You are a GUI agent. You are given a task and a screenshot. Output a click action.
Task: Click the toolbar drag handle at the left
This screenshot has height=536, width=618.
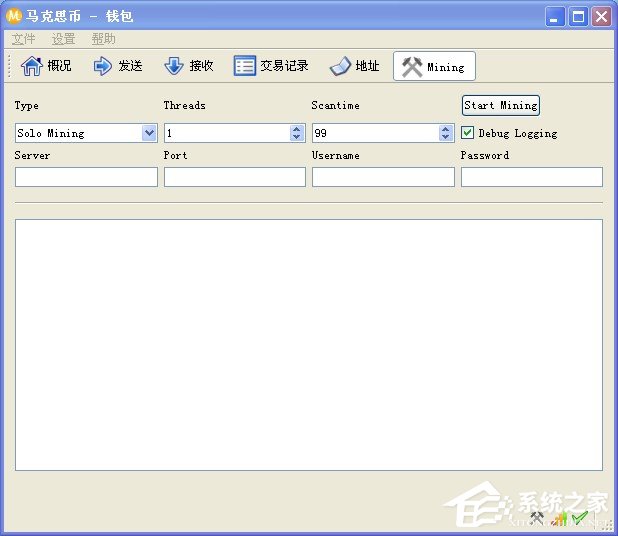click(9, 66)
